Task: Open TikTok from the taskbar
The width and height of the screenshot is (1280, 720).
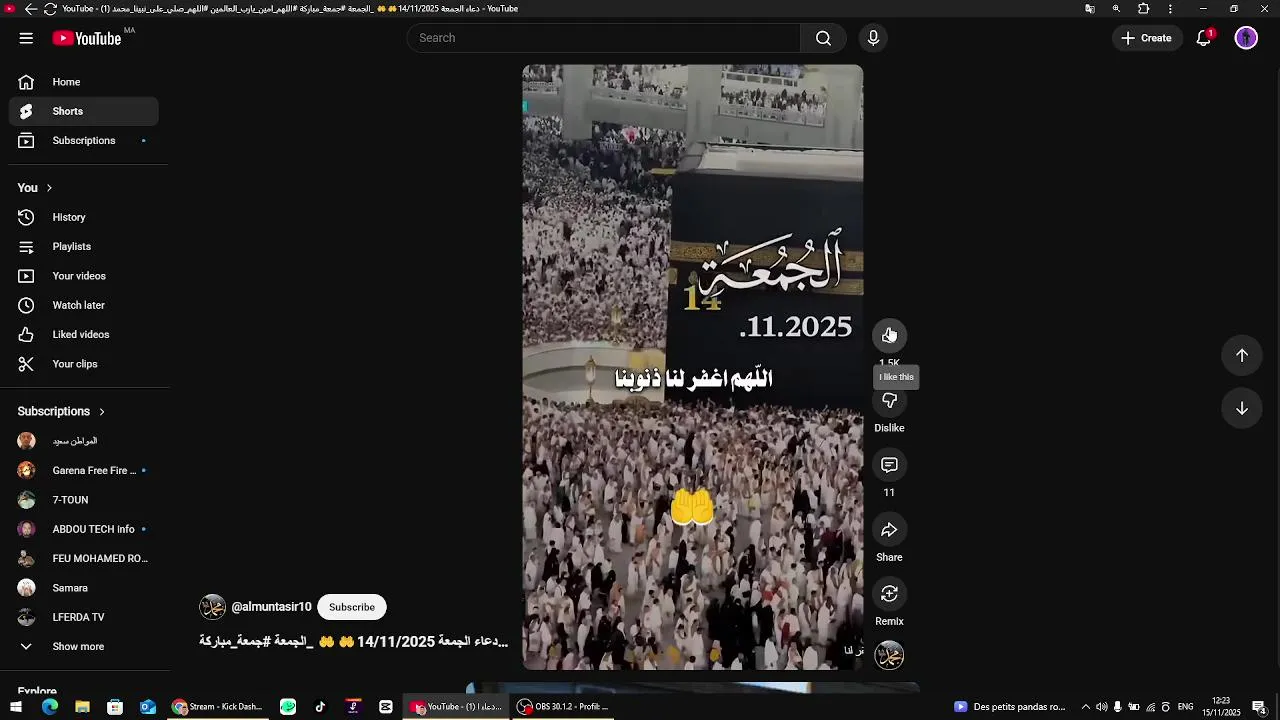Action: click(320, 707)
